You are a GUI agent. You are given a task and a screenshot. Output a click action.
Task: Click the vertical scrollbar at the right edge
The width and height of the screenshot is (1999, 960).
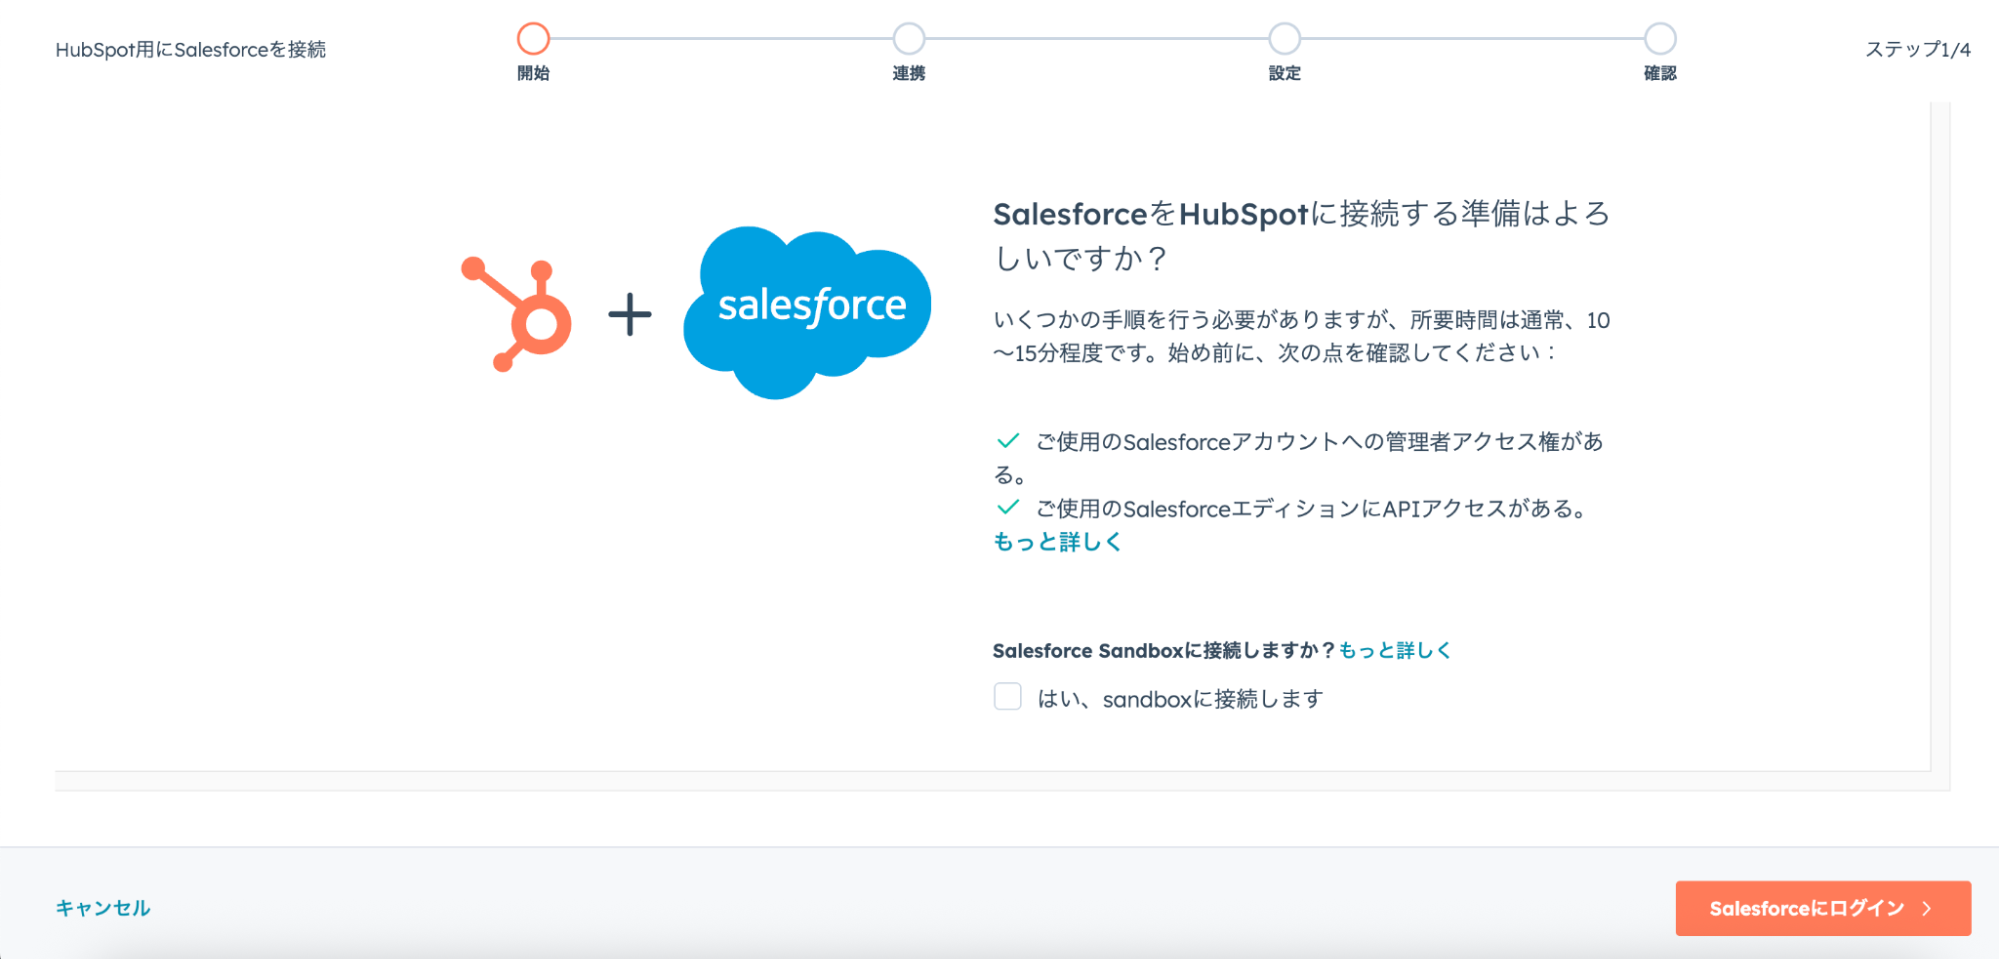1940,440
